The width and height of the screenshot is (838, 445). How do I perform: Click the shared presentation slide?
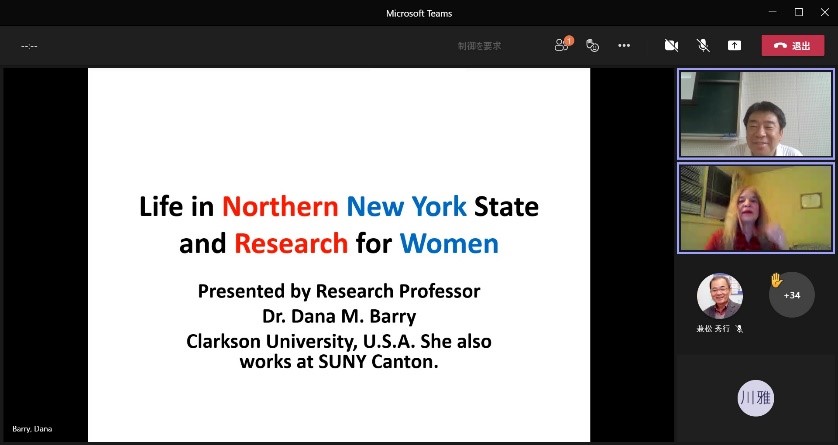(x=339, y=254)
